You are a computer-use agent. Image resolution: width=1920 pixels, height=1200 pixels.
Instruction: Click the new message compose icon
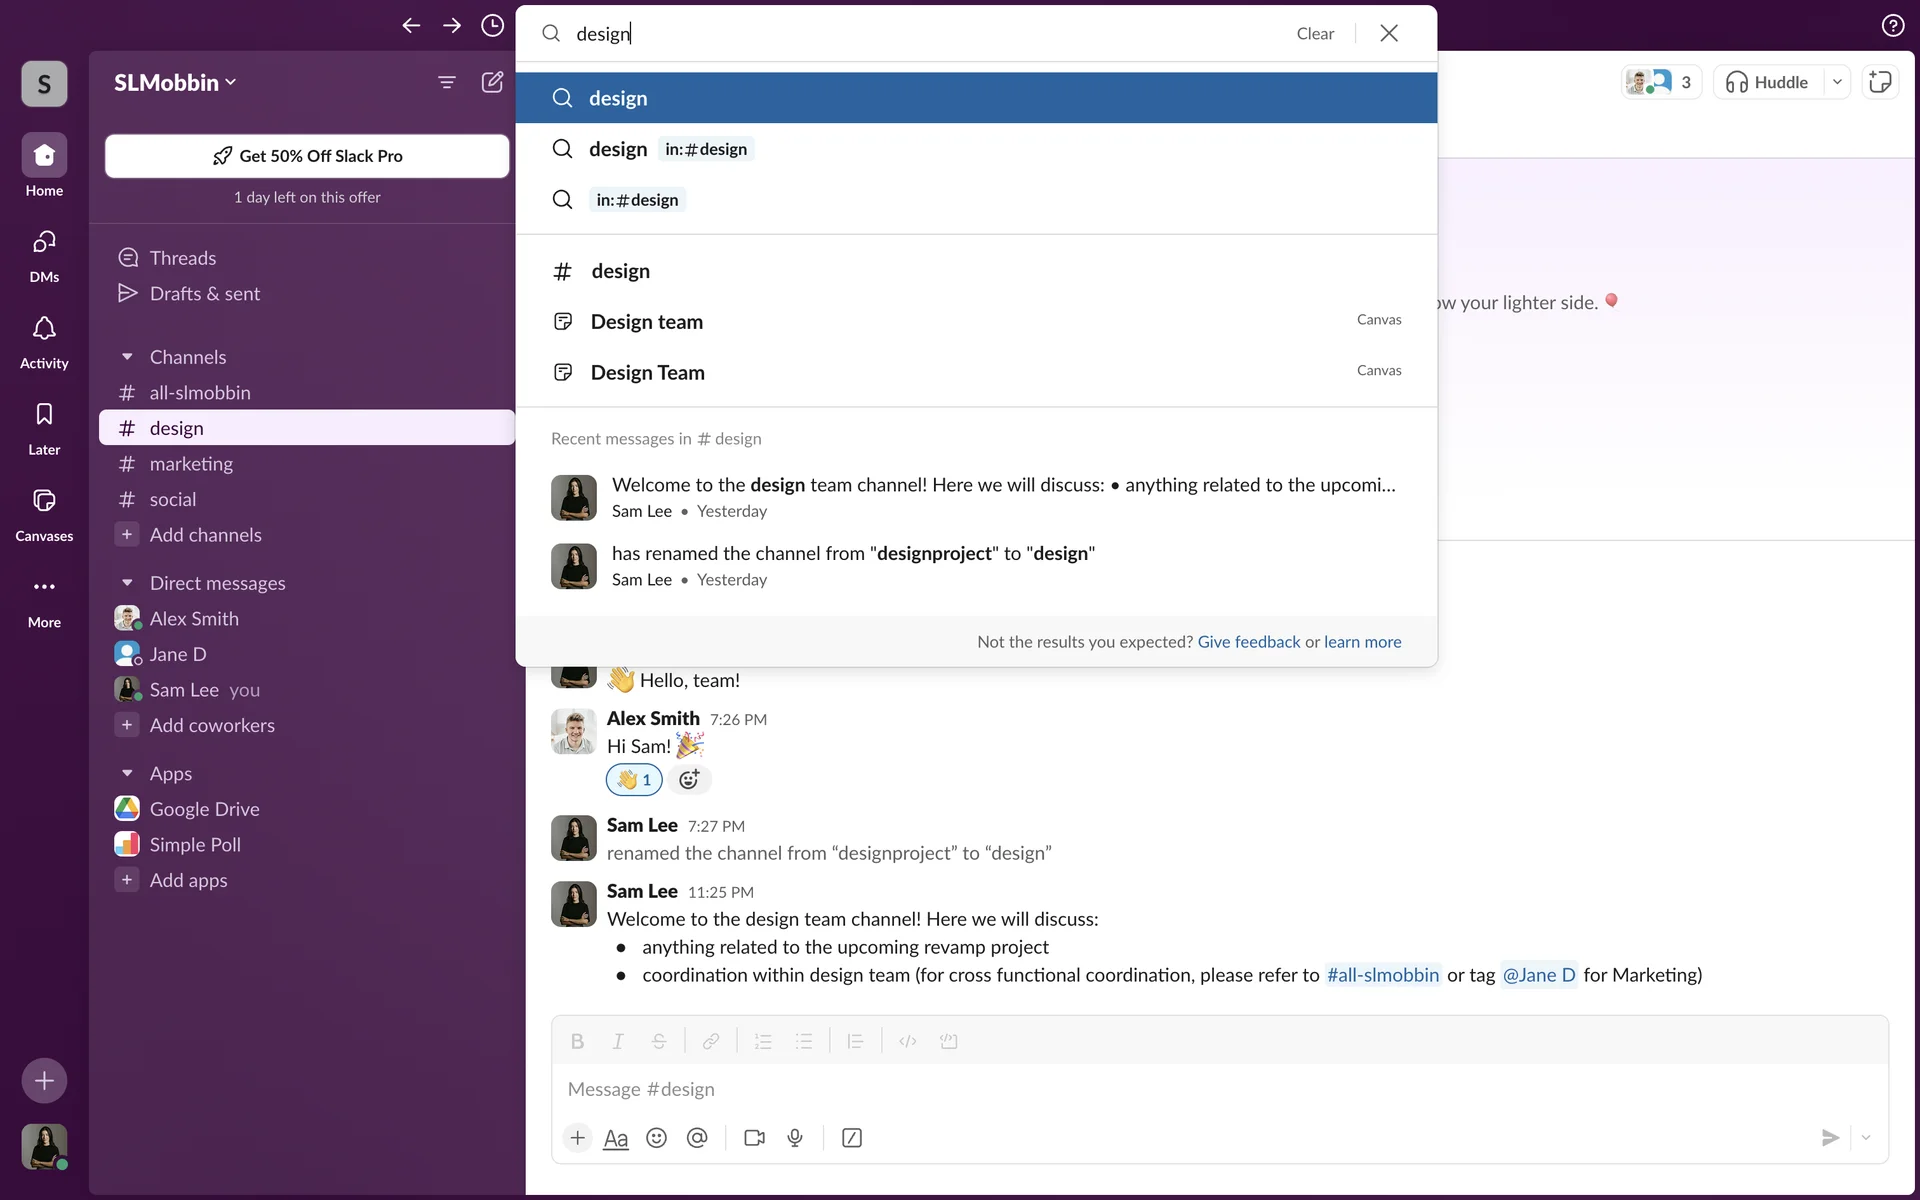[x=492, y=82]
